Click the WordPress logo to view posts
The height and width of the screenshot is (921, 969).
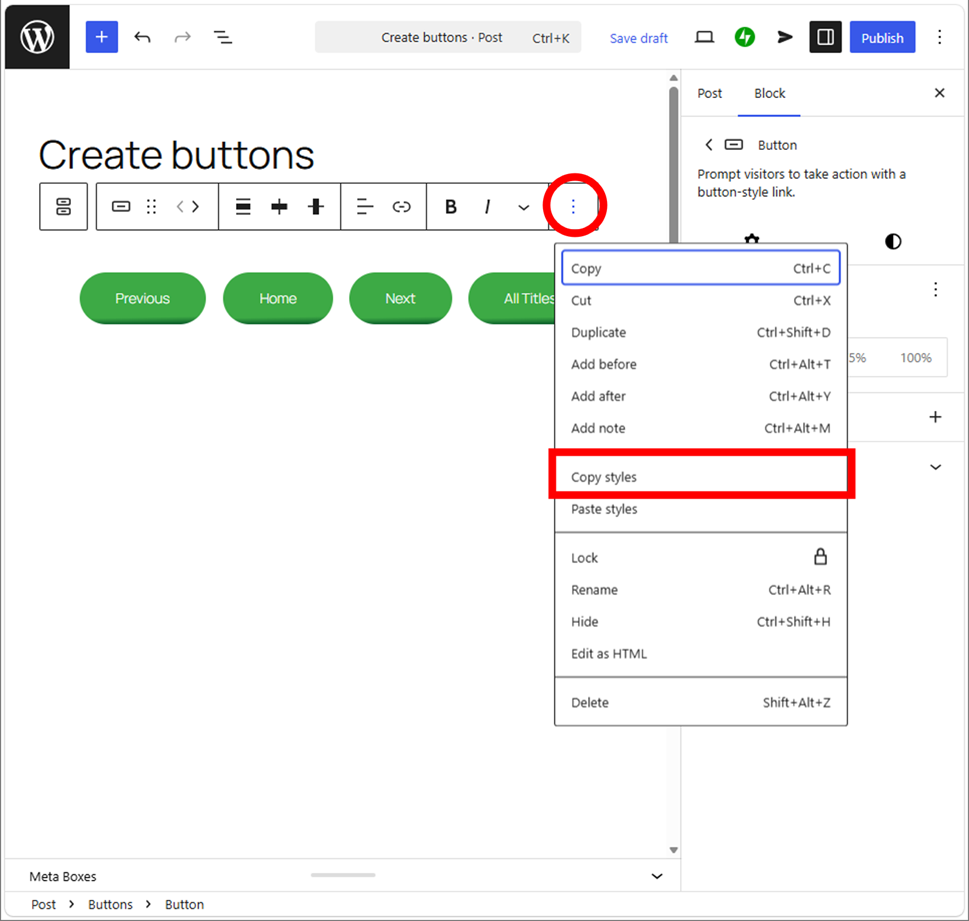37,37
